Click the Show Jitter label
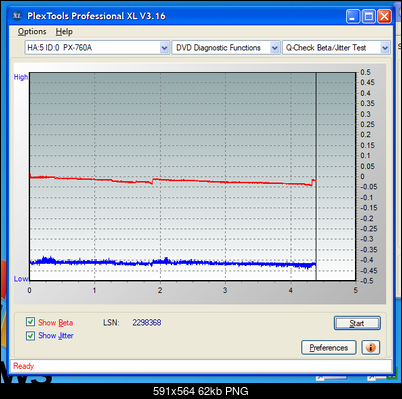The width and height of the screenshot is (402, 399). [x=56, y=336]
